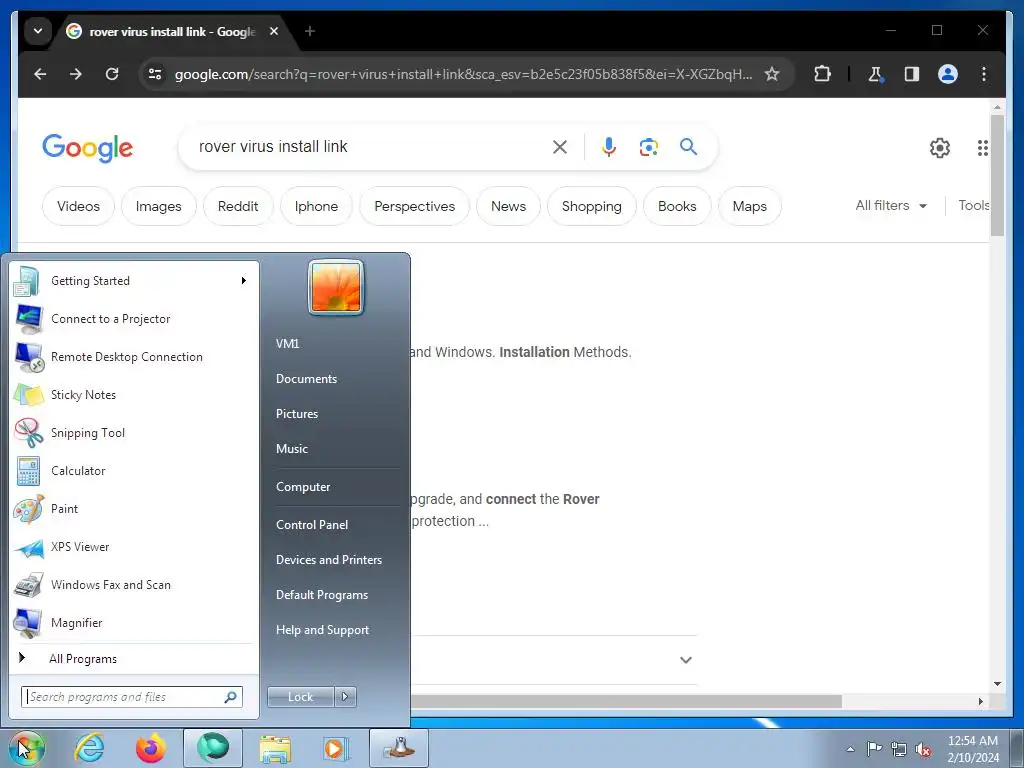Search by voice microphone icon
The height and width of the screenshot is (768, 1024).
(x=609, y=147)
